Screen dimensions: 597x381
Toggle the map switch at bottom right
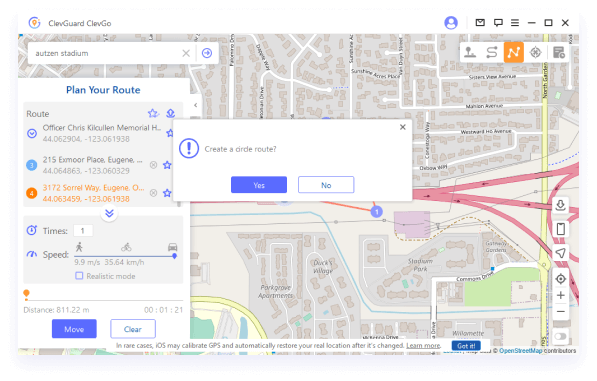pyautogui.click(x=561, y=337)
